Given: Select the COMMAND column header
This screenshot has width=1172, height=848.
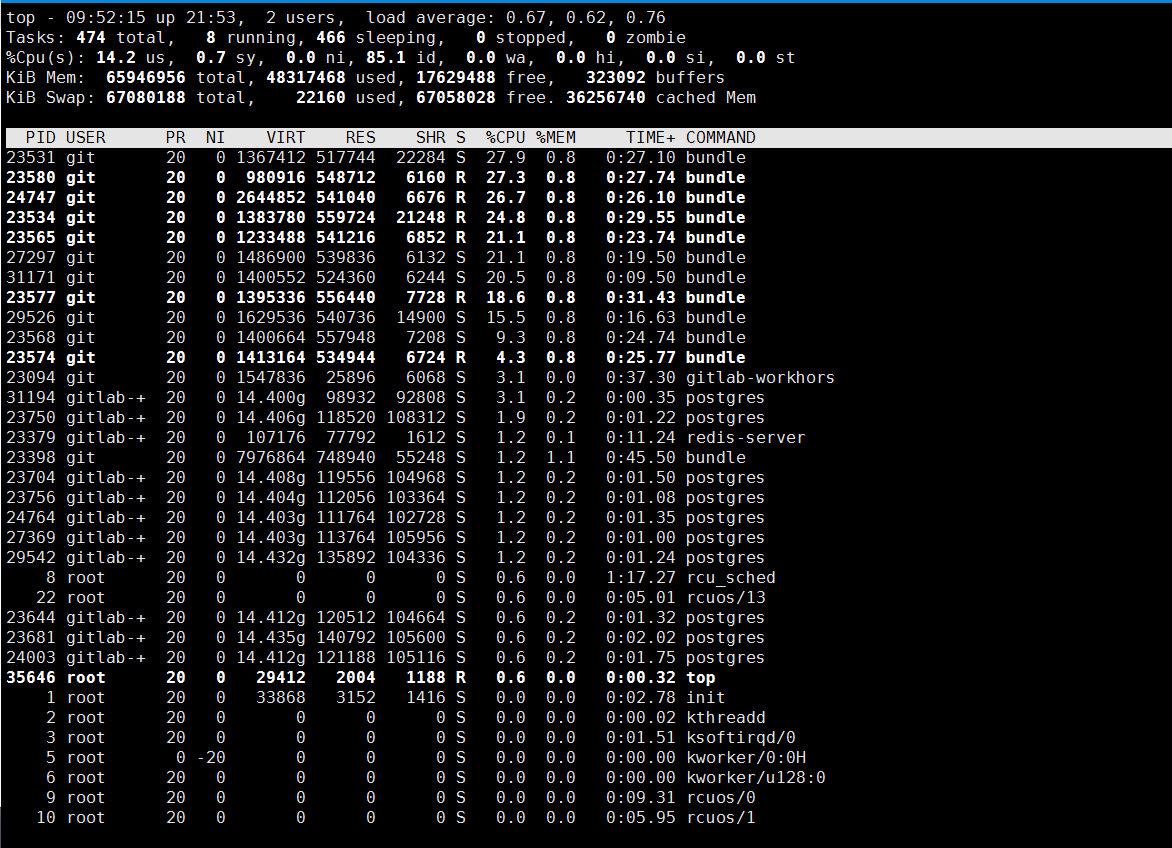Looking at the screenshot, I should click(x=721, y=137).
